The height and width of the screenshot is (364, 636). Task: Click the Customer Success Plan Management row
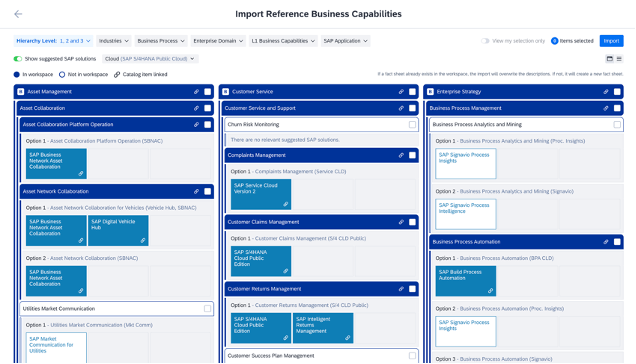(322, 356)
